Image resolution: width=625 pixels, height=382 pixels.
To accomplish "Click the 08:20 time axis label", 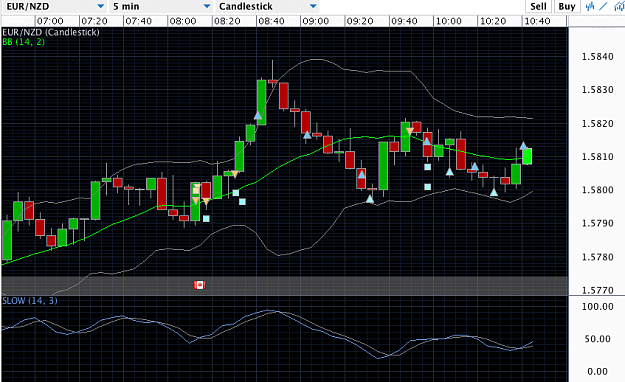I will (227, 21).
